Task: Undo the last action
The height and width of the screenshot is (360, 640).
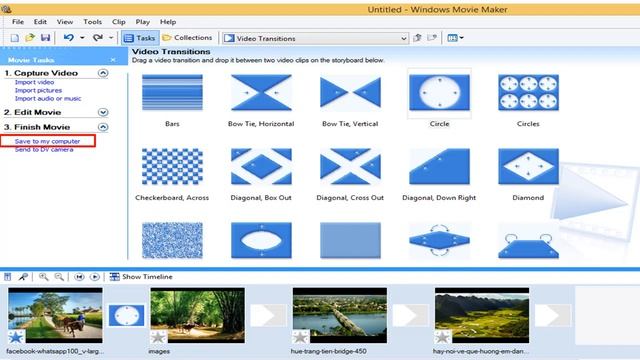Action: click(69, 38)
